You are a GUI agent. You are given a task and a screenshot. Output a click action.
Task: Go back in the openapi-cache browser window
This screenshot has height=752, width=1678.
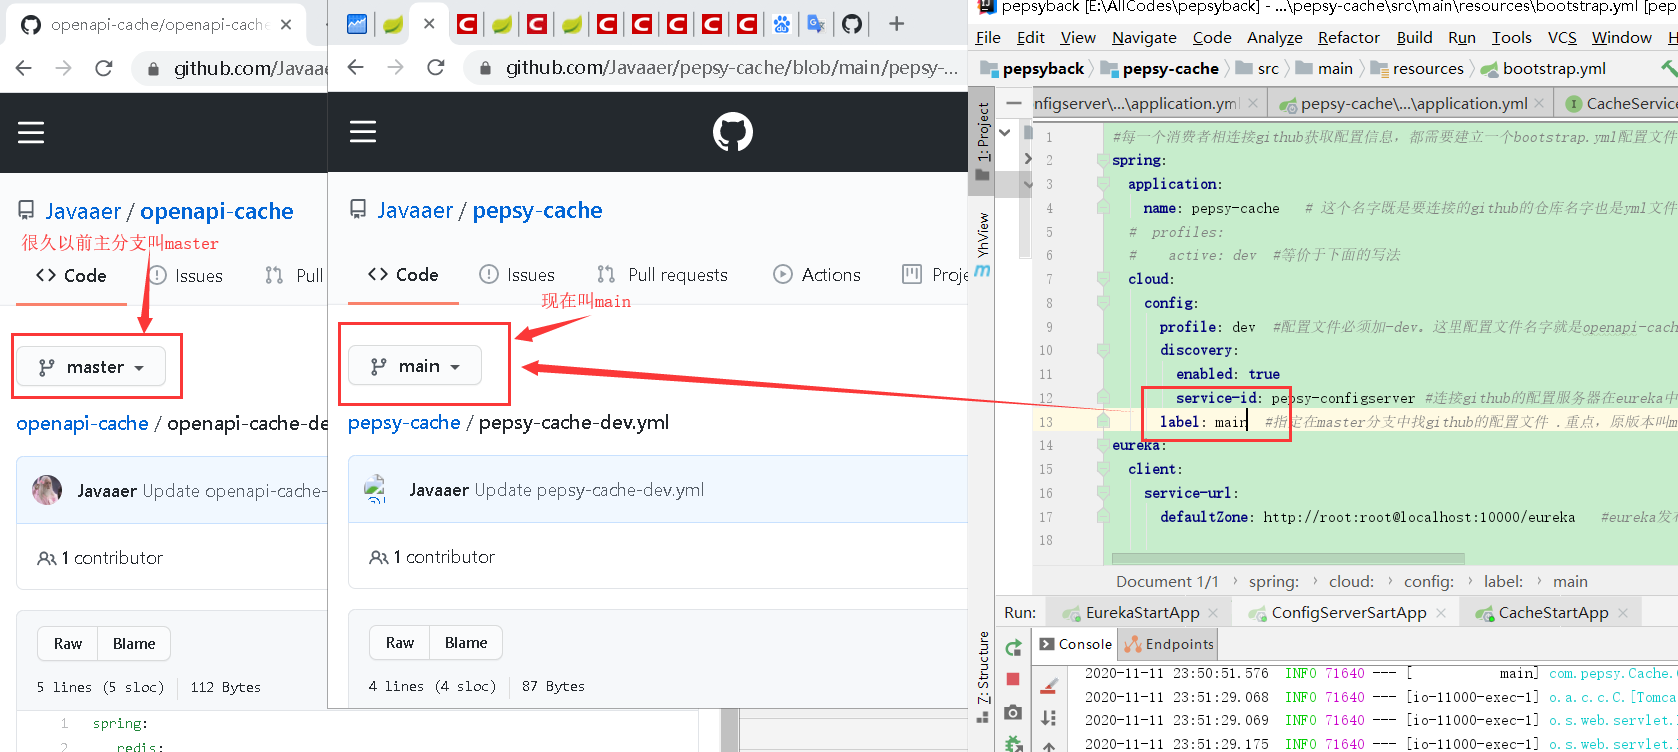24,68
